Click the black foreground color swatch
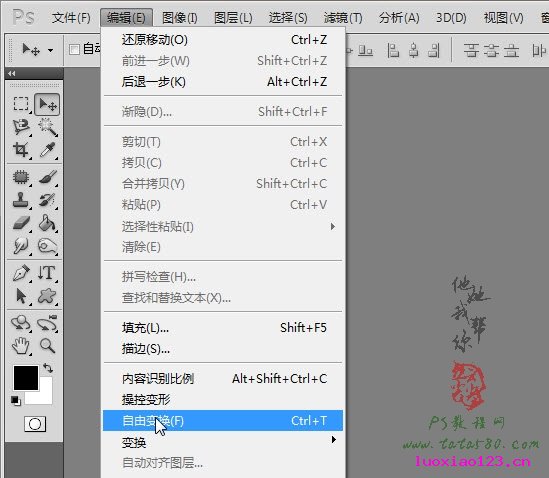The width and height of the screenshot is (549, 478). point(26,377)
